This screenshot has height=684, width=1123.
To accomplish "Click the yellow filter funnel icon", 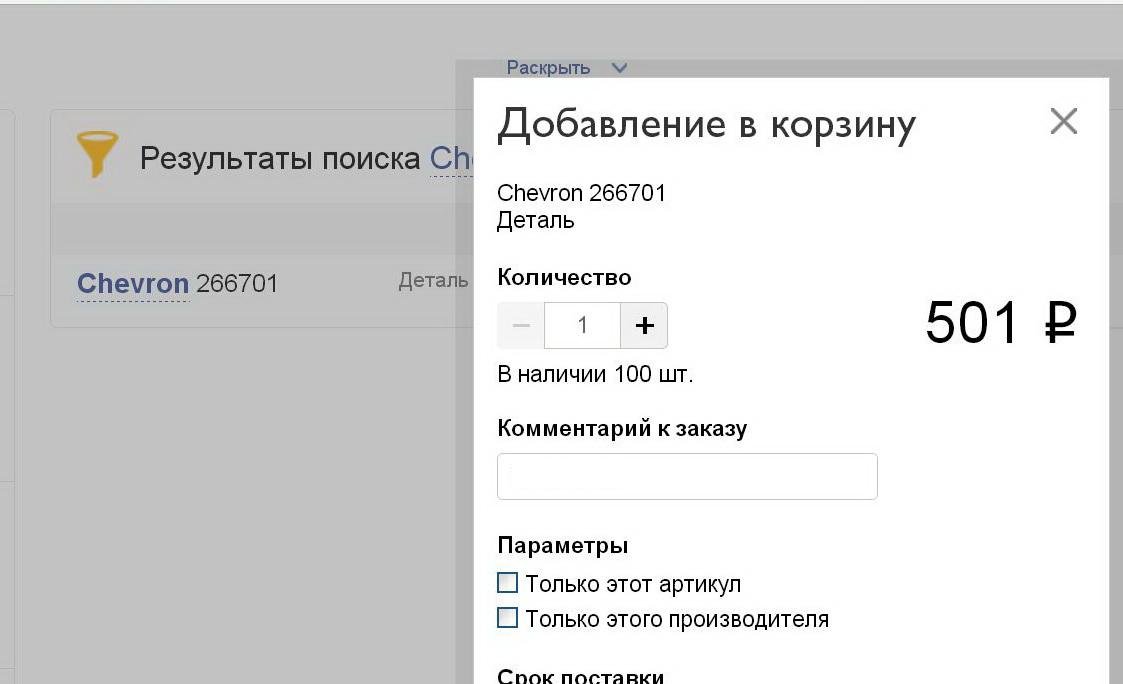I will 97,153.
